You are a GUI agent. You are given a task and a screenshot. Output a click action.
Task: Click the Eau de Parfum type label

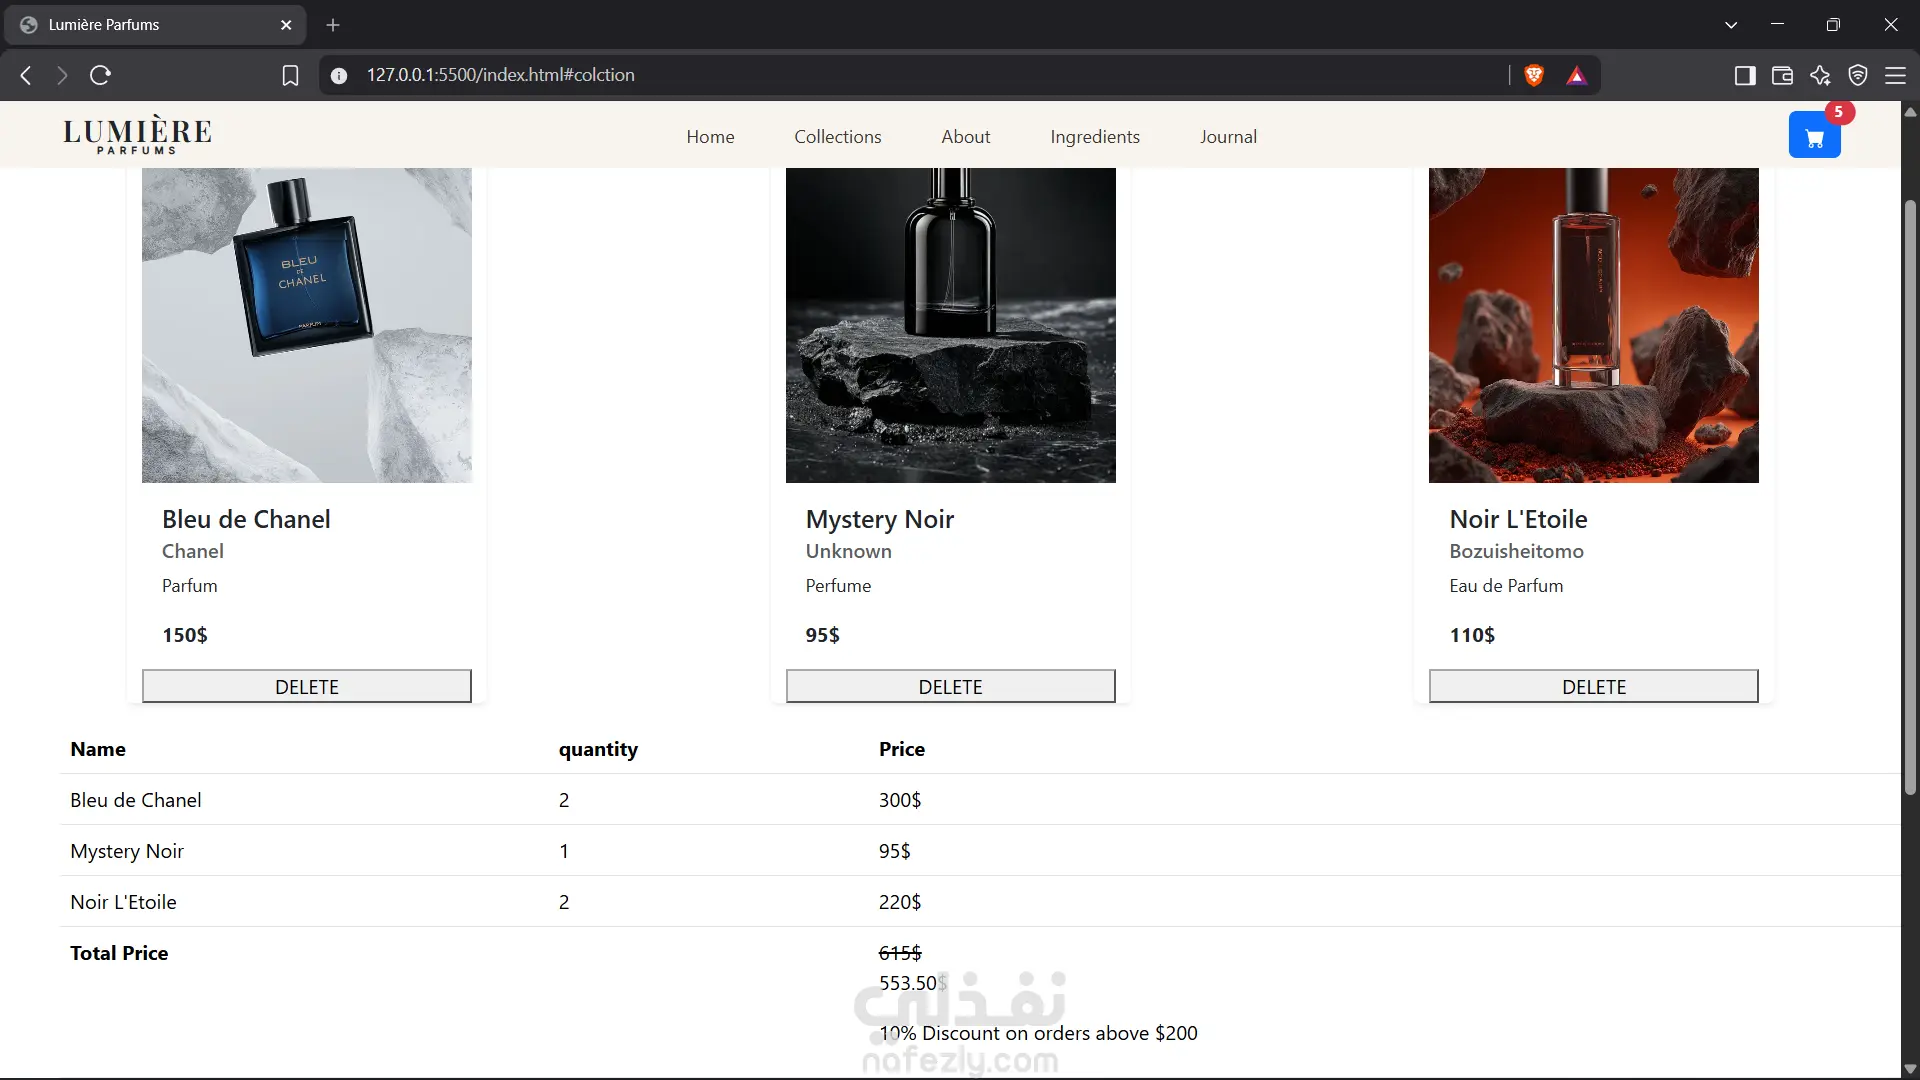click(1506, 586)
